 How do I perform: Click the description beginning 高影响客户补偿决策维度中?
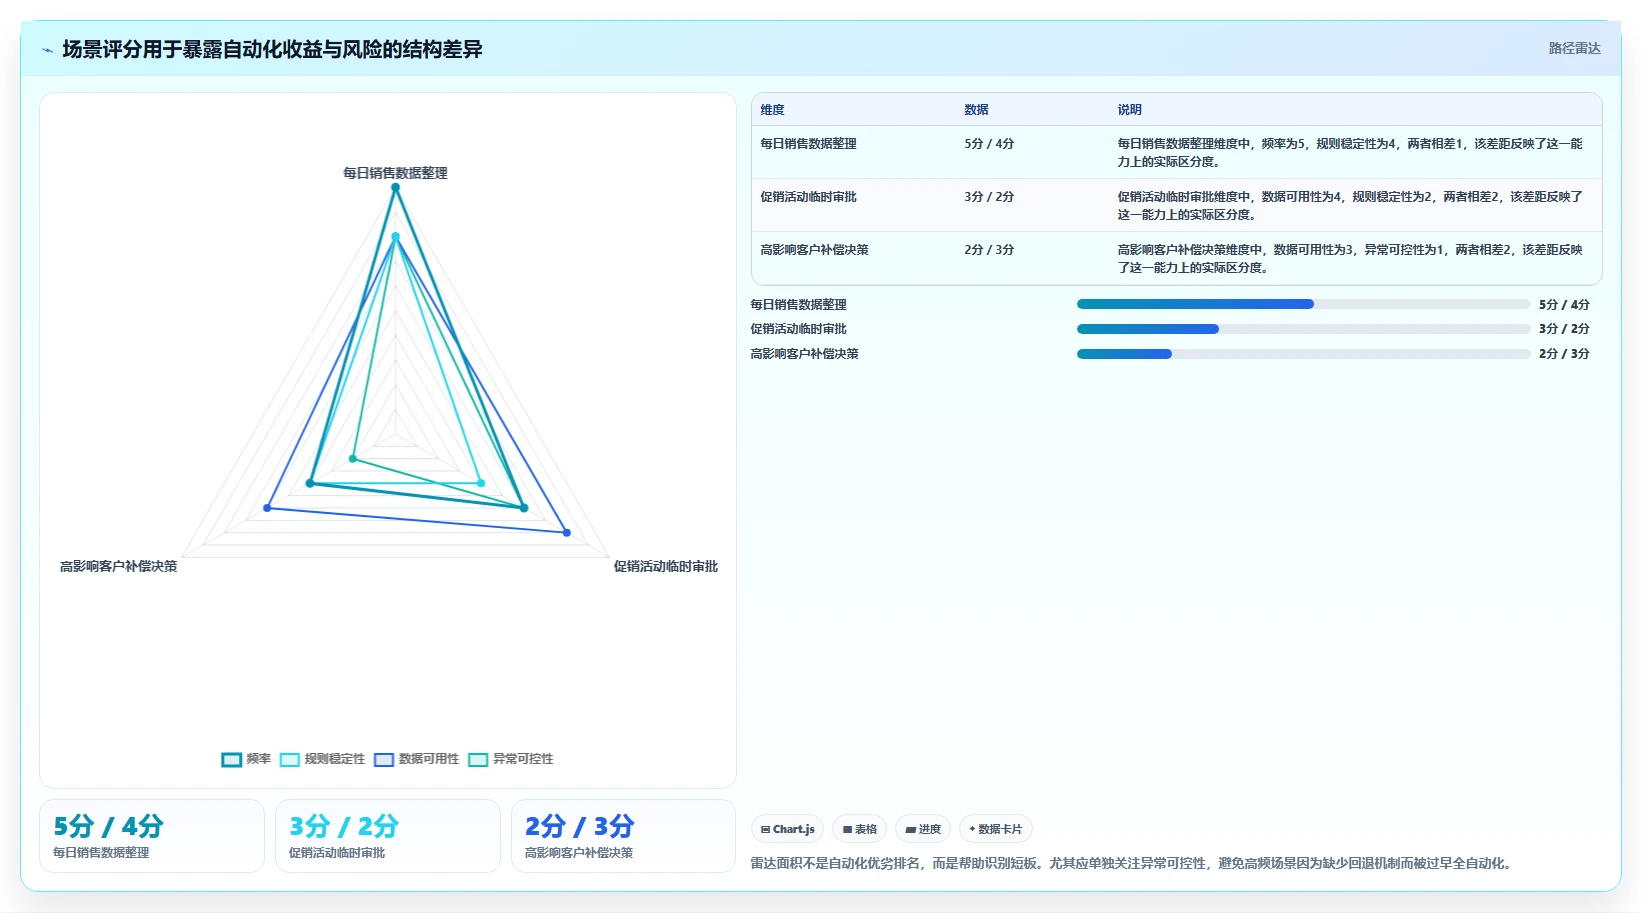[x=1350, y=259]
